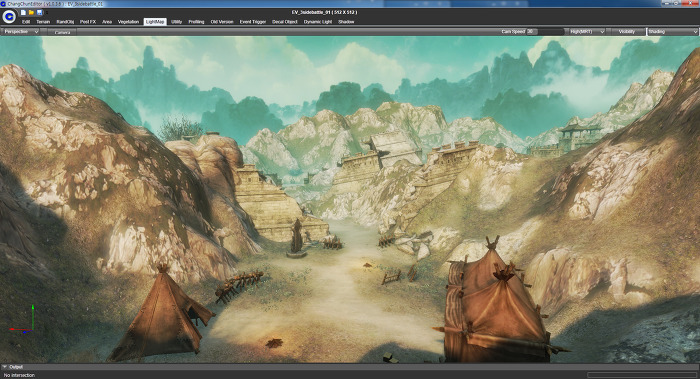Click the 'EV_3sidebattle_01 ( 512 X 512 )' title text

pyautogui.click(x=324, y=12)
